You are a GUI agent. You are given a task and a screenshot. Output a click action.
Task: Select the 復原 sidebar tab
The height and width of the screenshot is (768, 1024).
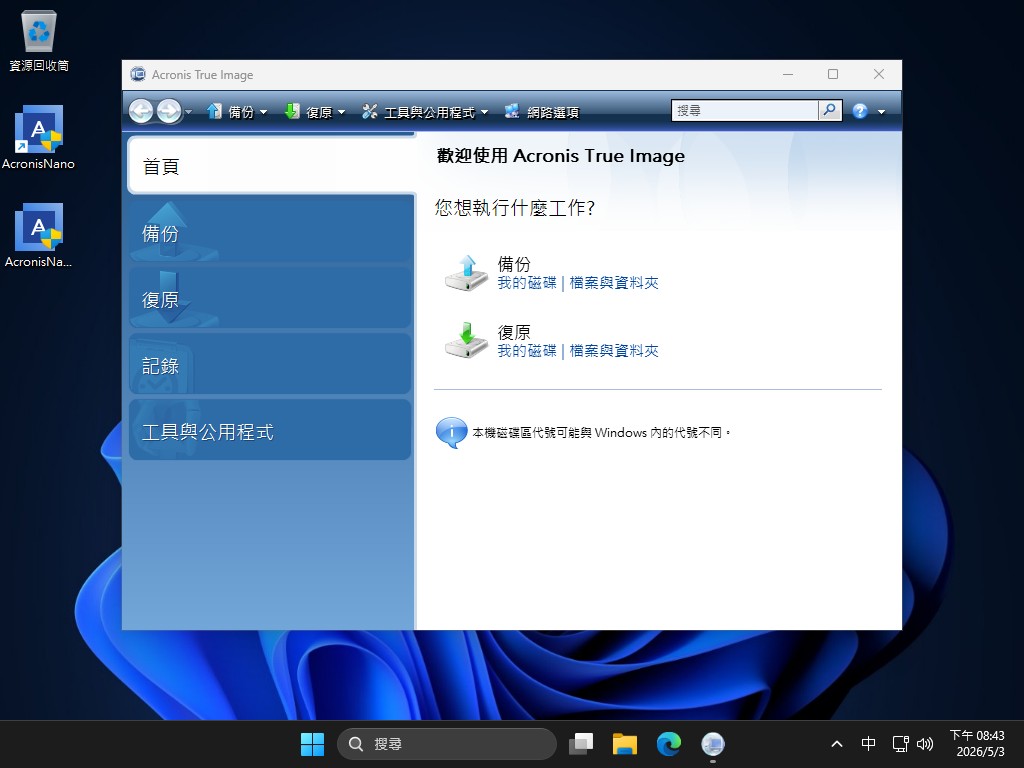270,298
